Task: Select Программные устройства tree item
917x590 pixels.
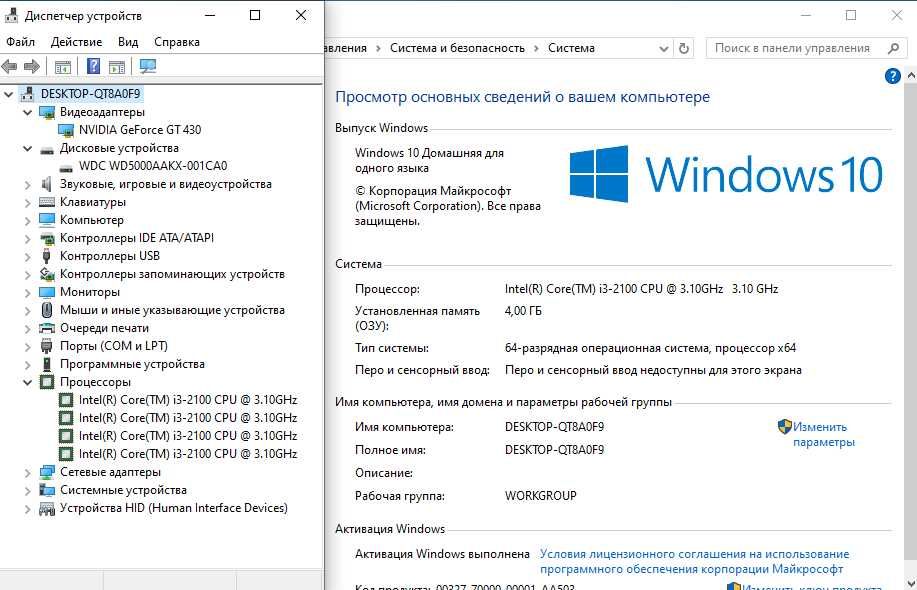Action: 132,364
